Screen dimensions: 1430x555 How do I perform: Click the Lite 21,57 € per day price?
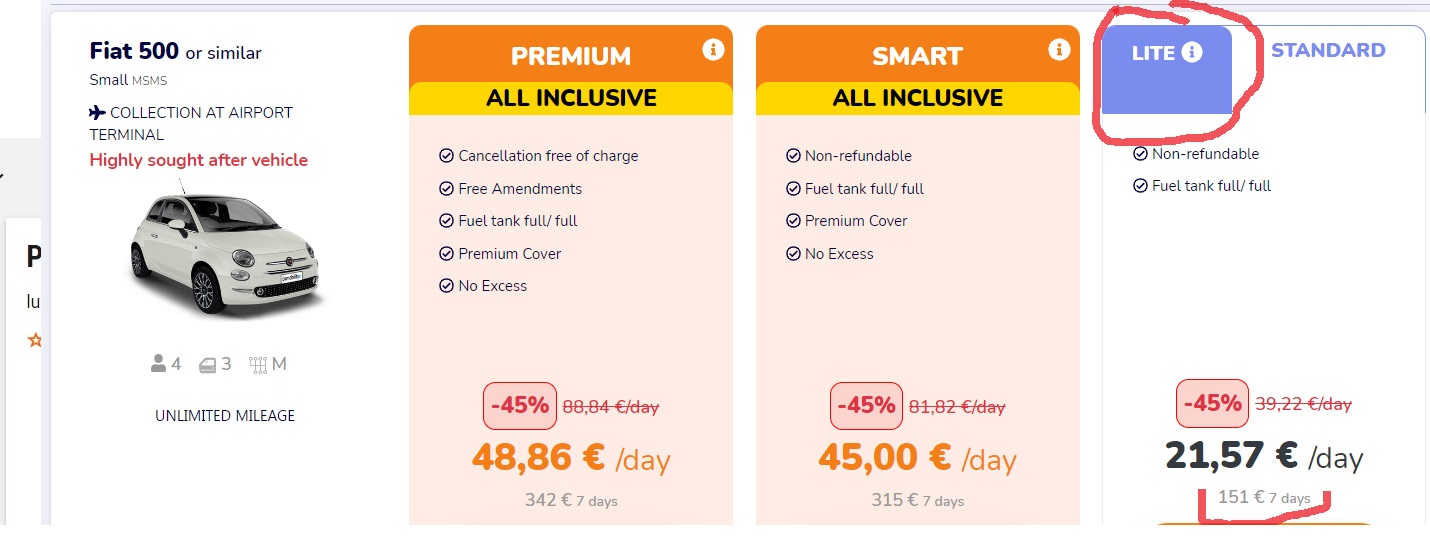[1264, 456]
